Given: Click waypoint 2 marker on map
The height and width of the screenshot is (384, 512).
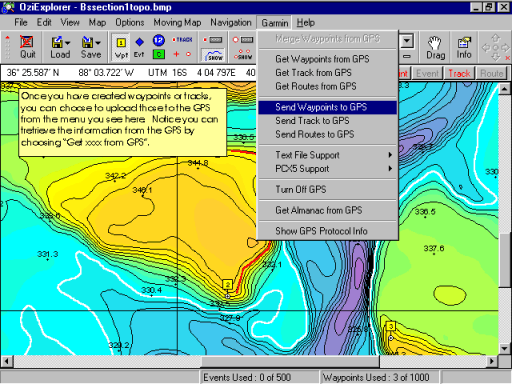Looking at the screenshot, I should tap(227, 285).
